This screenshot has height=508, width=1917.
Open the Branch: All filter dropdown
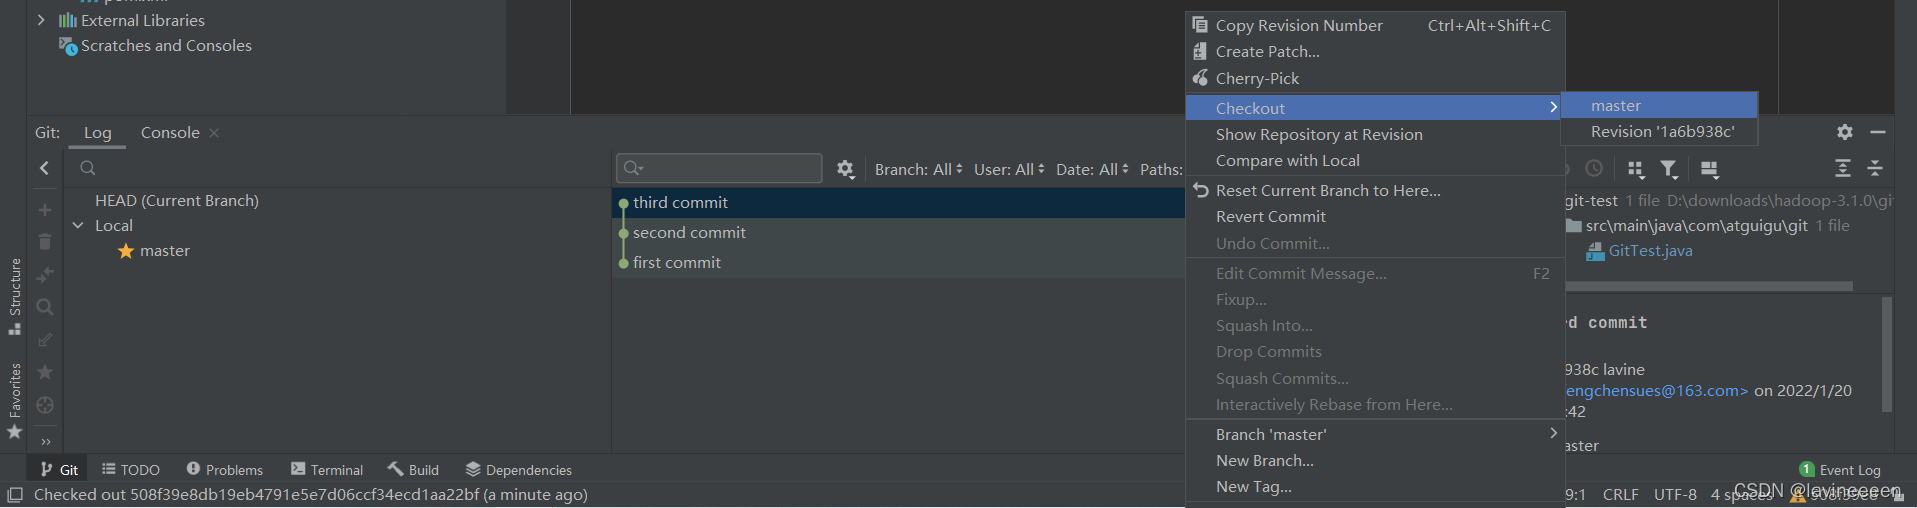pos(918,169)
